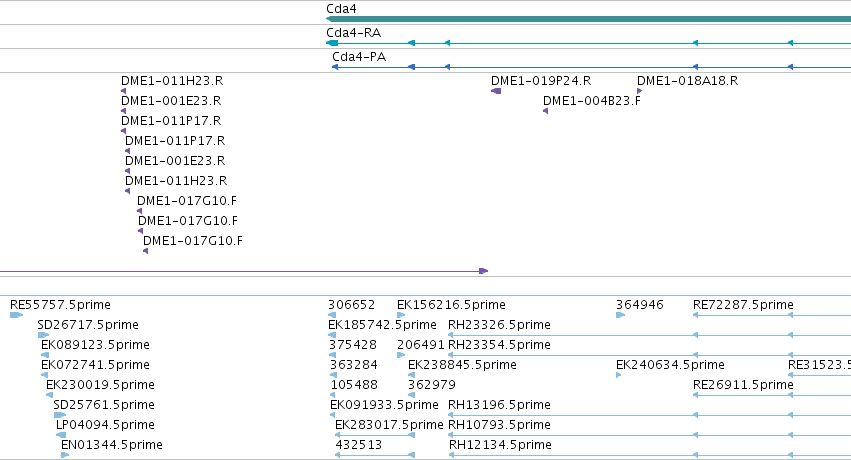Select EST EK091933.5prime
The height and width of the screenshot is (460, 851).
[x=384, y=405]
